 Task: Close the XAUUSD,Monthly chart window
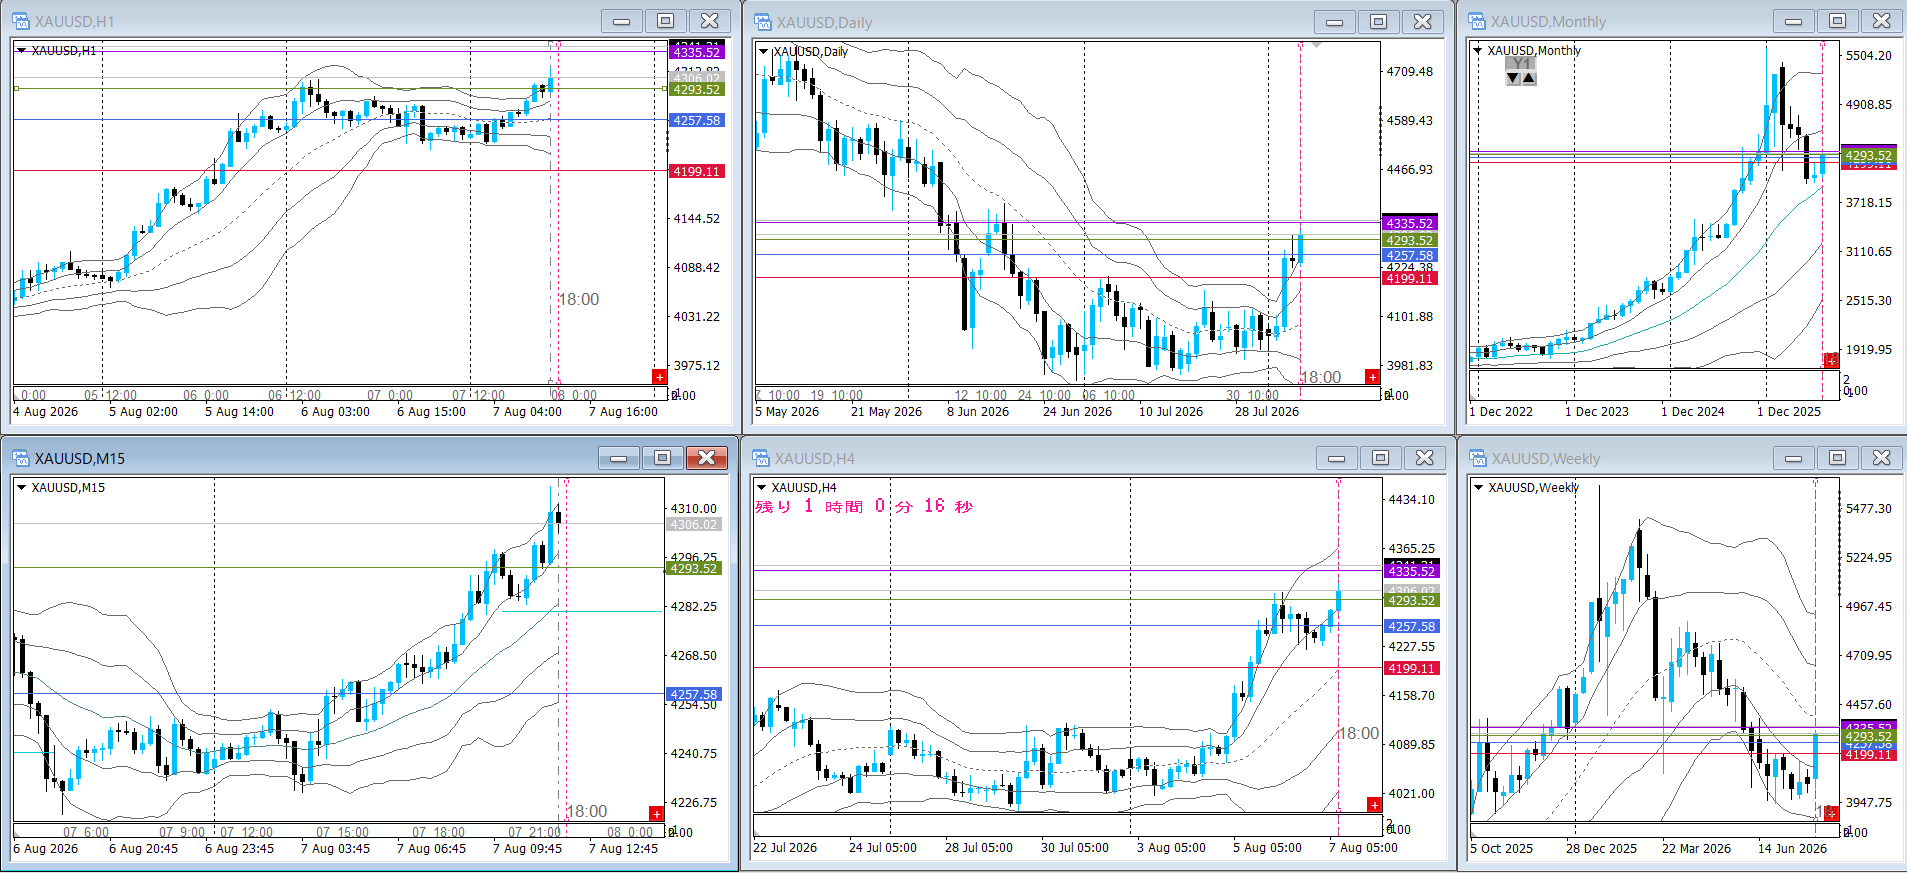point(1882,21)
